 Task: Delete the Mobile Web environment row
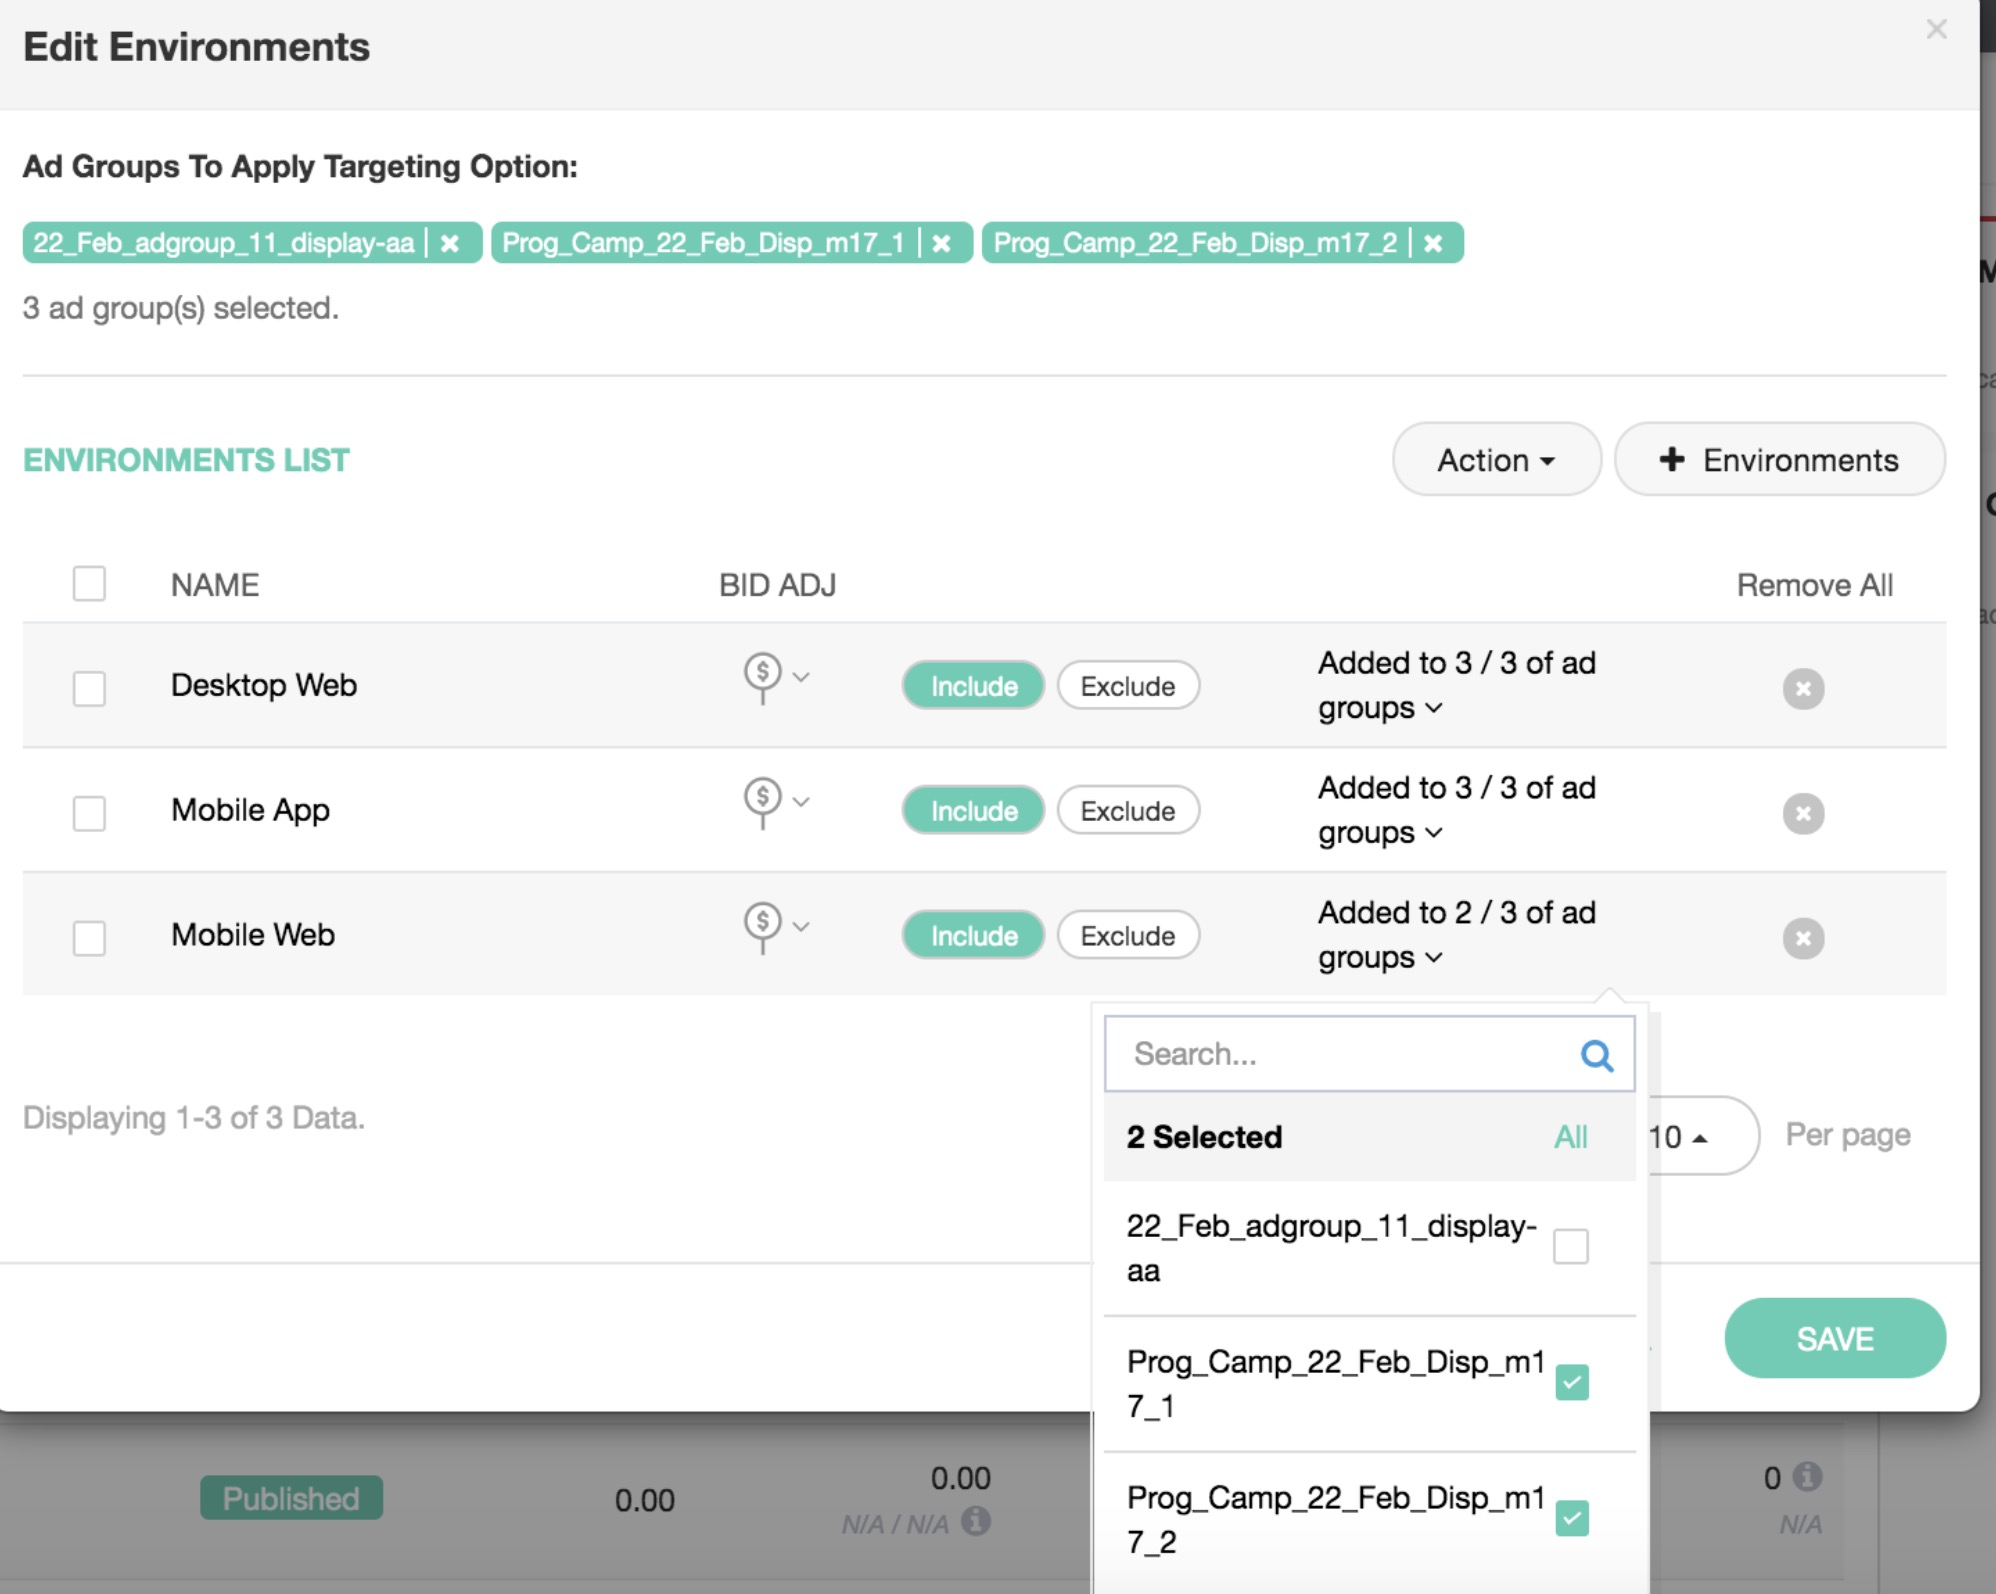1802,938
